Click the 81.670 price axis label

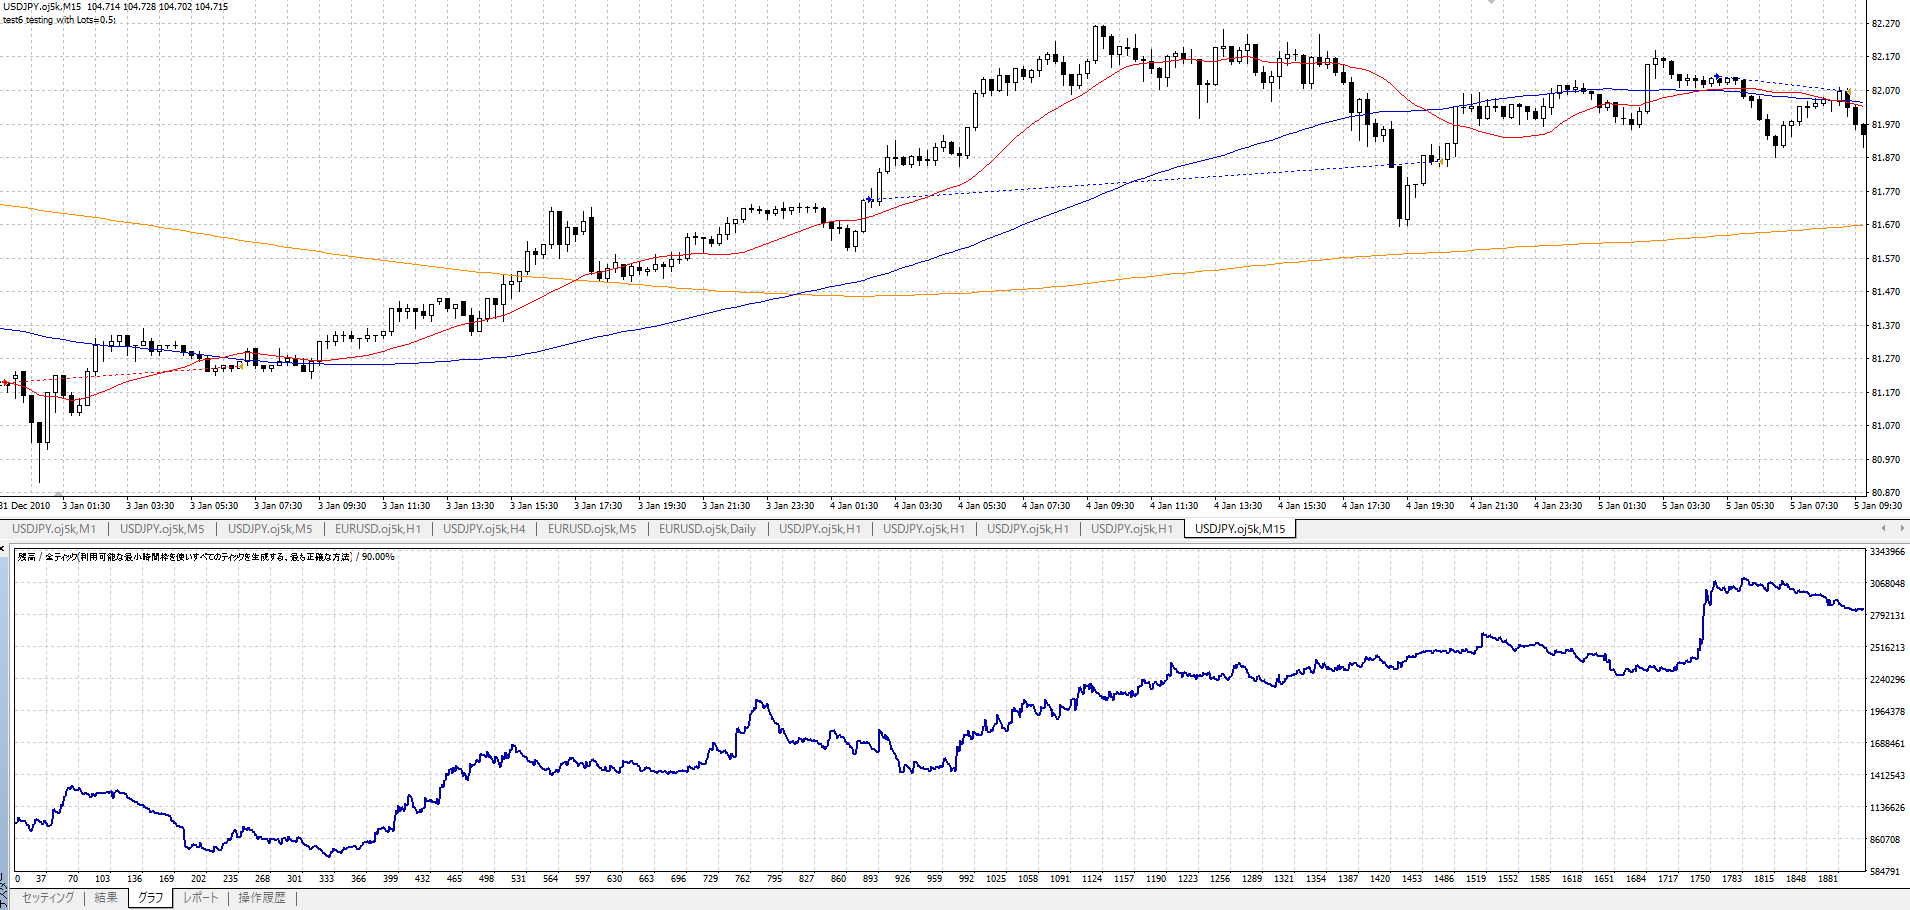coord(1885,225)
